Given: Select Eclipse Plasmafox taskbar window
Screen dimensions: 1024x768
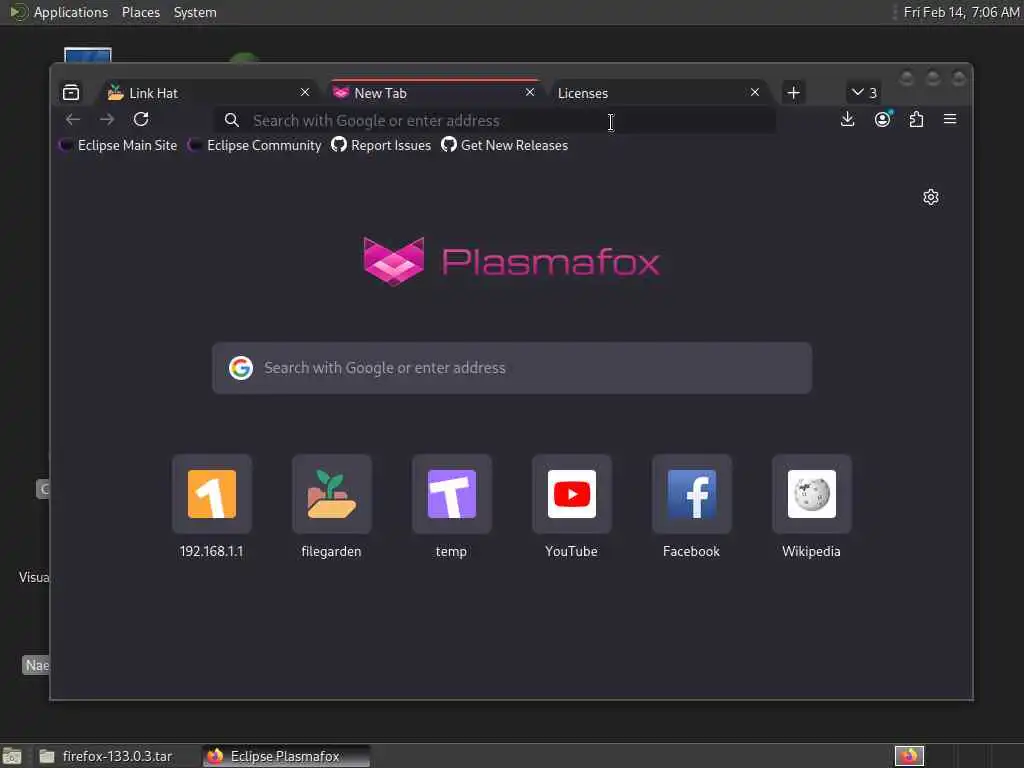Looking at the screenshot, I should [x=286, y=756].
